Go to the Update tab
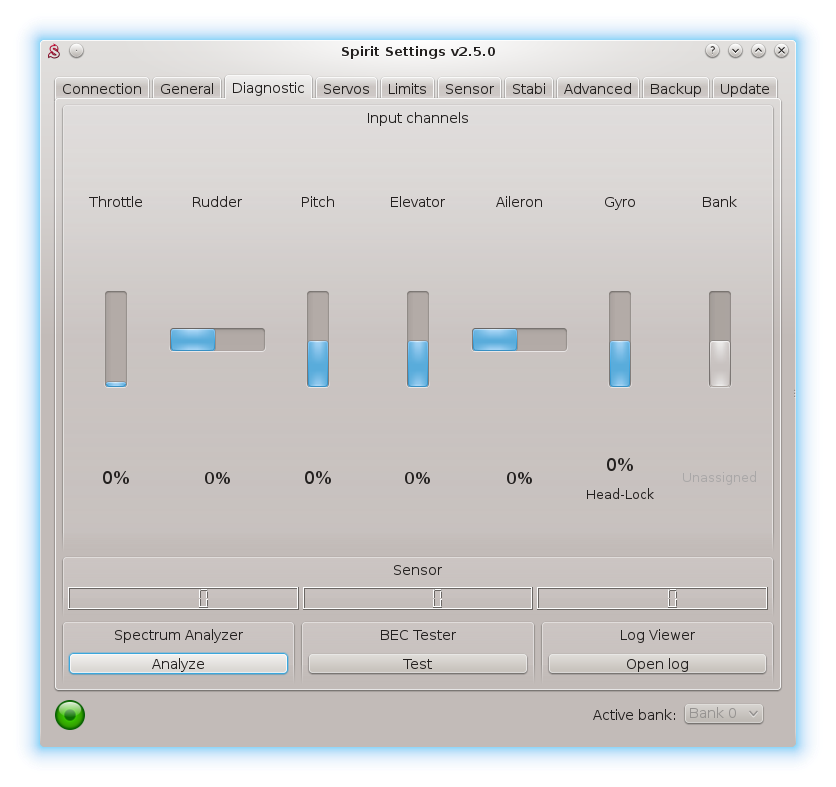 (x=745, y=89)
